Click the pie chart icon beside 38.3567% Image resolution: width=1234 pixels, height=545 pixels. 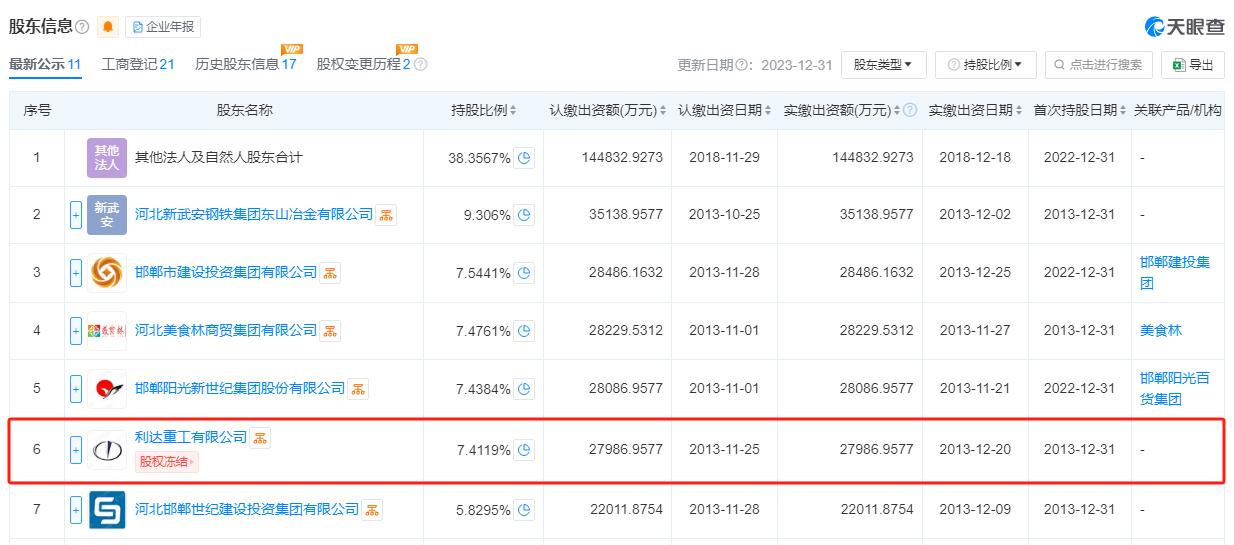(523, 157)
